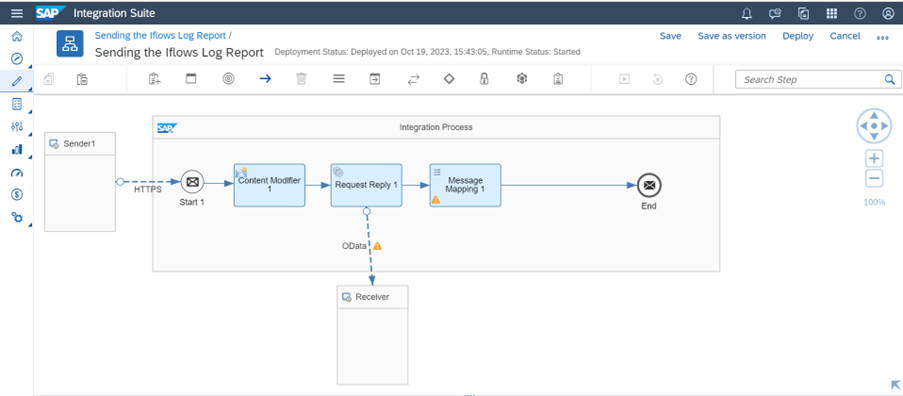
Task: Open the more options ellipsis menu
Action: click(883, 38)
